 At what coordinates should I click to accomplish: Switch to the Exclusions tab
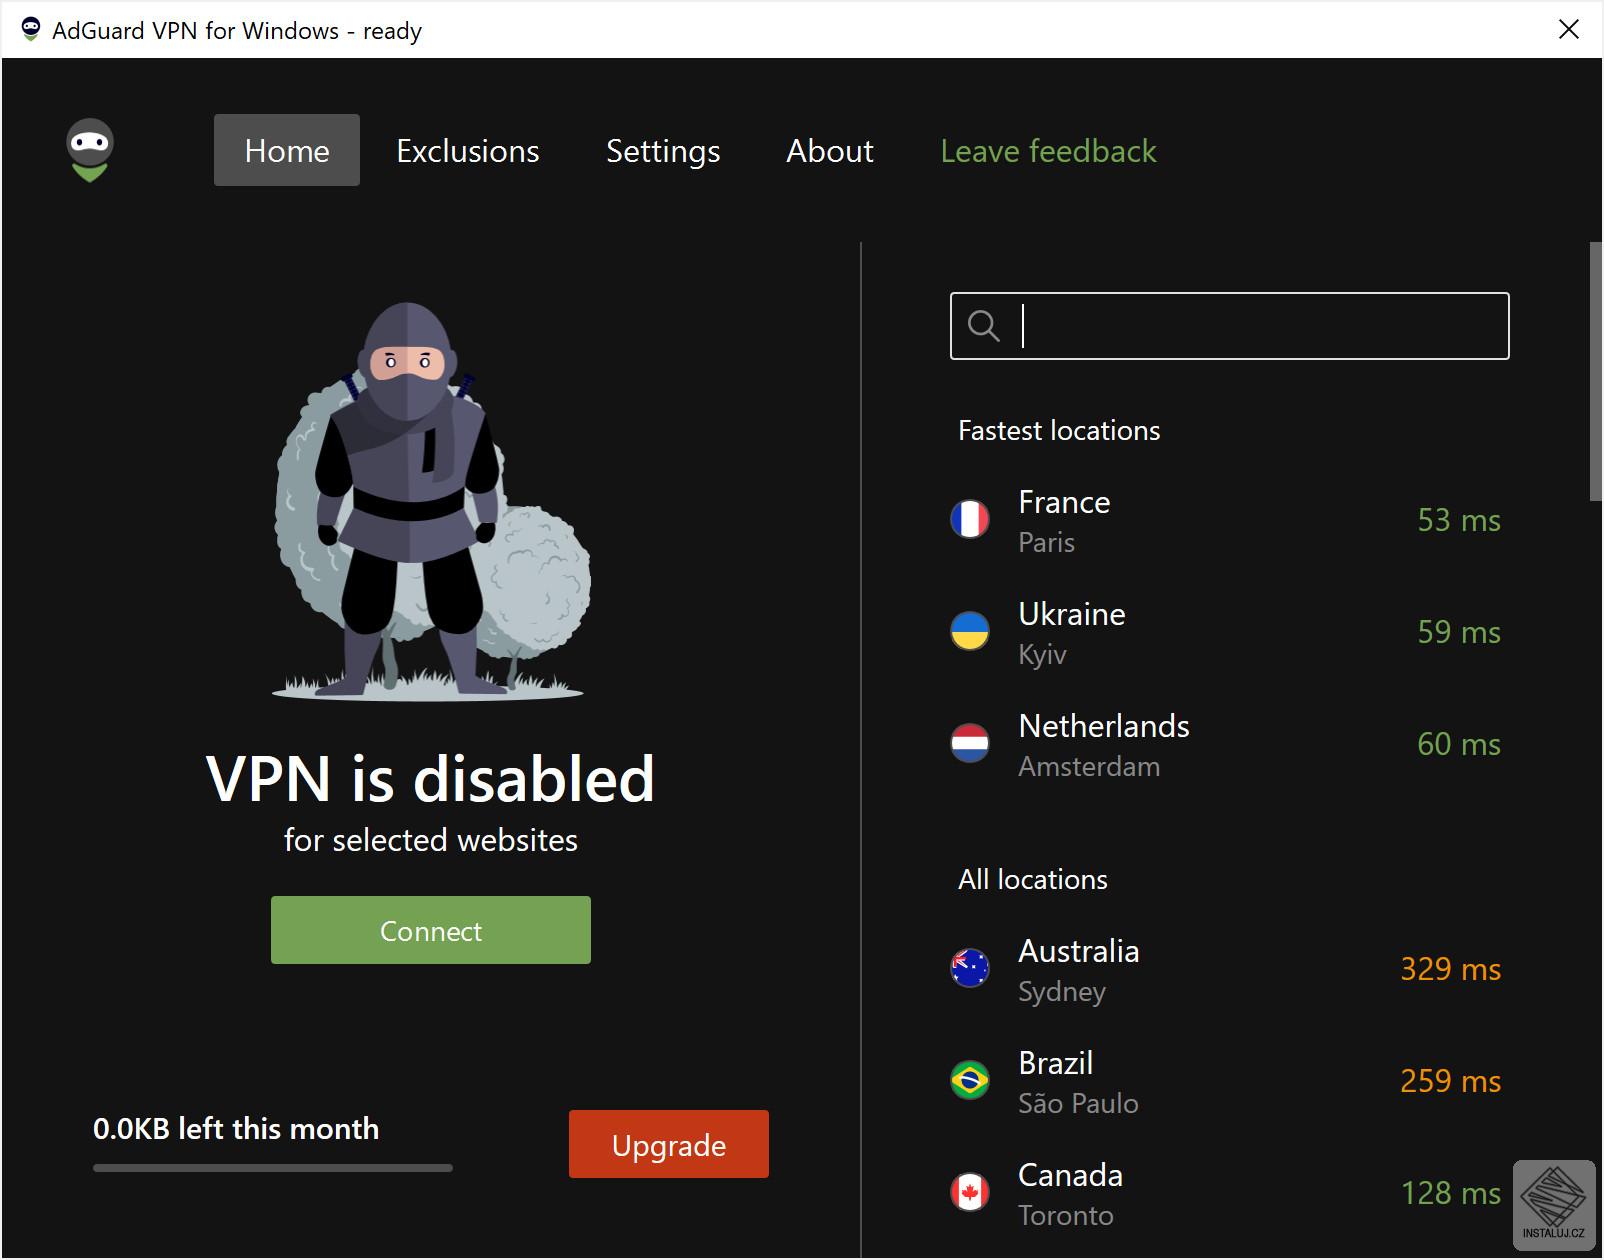[x=468, y=150]
